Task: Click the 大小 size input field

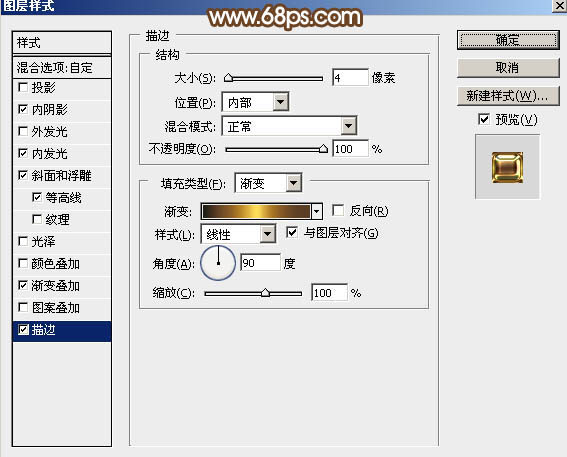Action: [350, 77]
